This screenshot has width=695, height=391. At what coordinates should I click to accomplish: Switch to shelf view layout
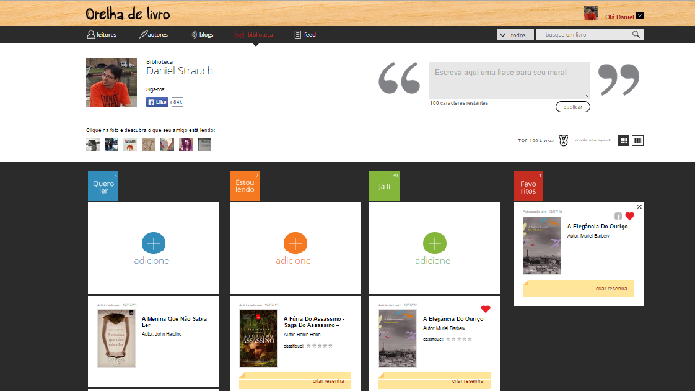click(638, 141)
